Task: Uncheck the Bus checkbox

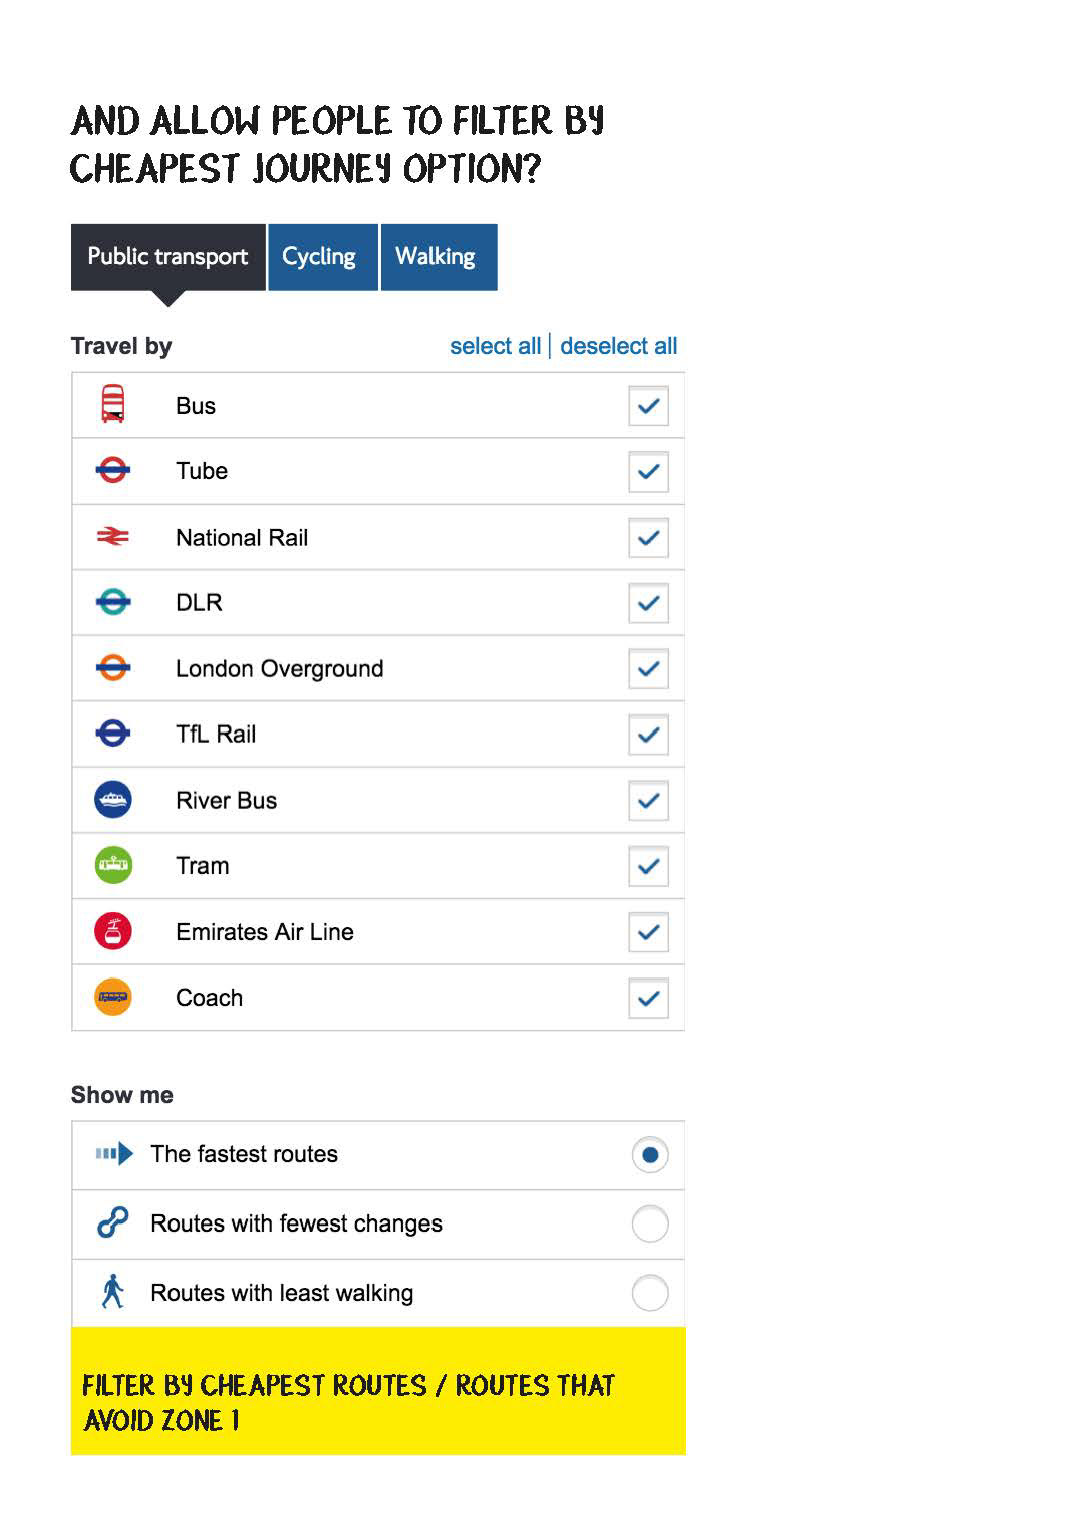Action: tap(648, 406)
